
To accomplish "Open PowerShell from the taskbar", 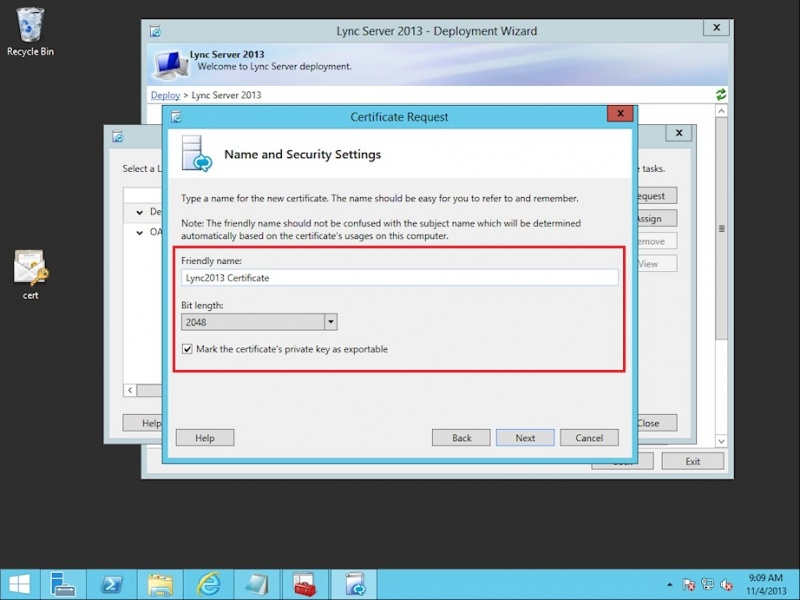I will 111,584.
